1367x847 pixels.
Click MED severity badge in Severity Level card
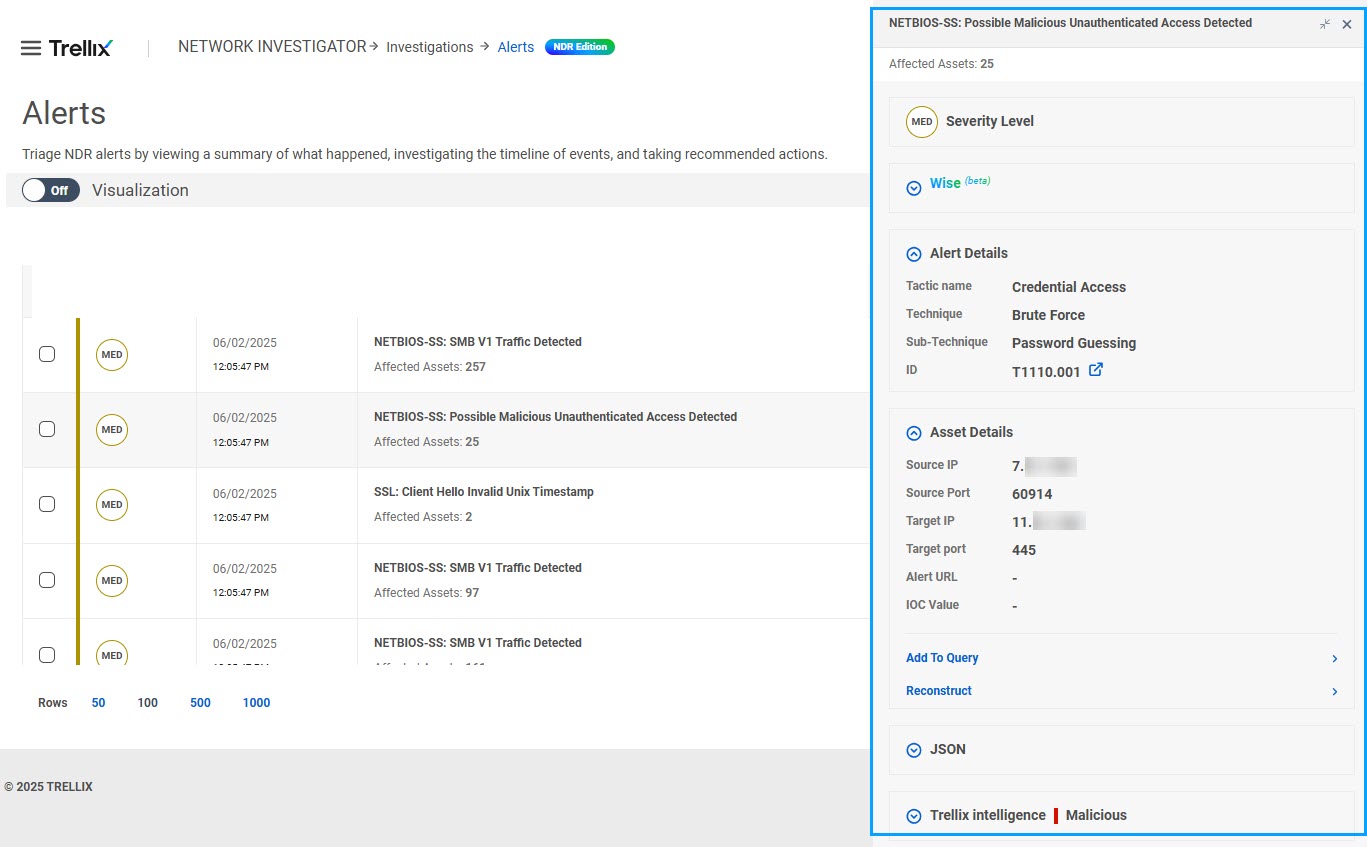point(922,121)
